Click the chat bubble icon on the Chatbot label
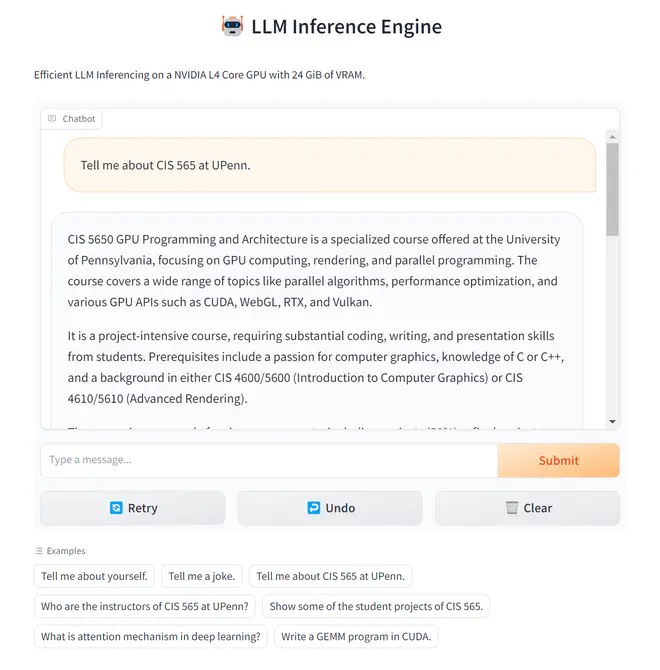 pyautogui.click(x=52, y=119)
